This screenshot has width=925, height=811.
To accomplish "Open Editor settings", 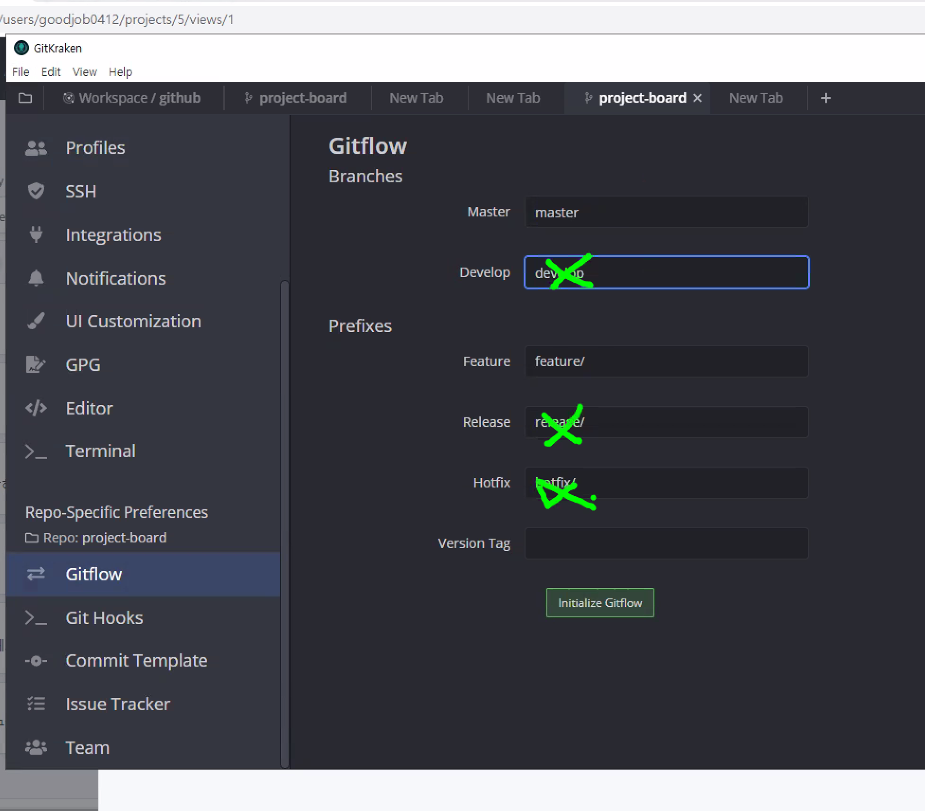I will (143, 408).
